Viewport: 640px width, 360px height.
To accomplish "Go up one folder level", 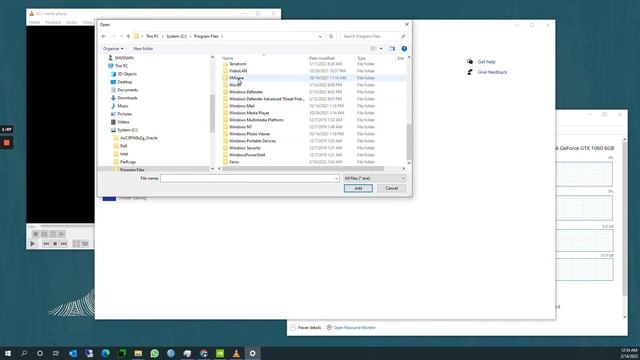I will pyautogui.click(x=128, y=36).
